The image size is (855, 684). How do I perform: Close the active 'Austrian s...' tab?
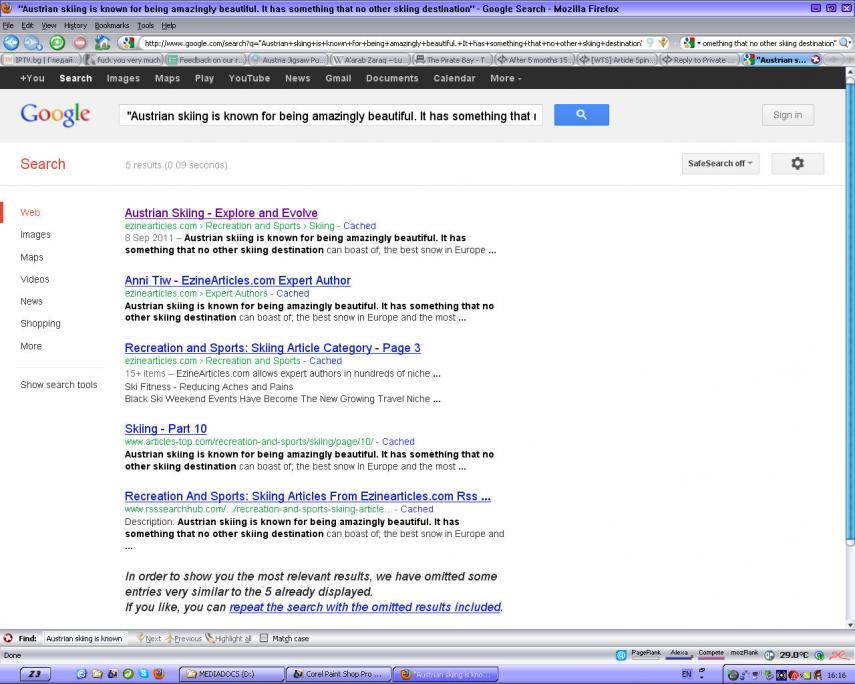816,59
